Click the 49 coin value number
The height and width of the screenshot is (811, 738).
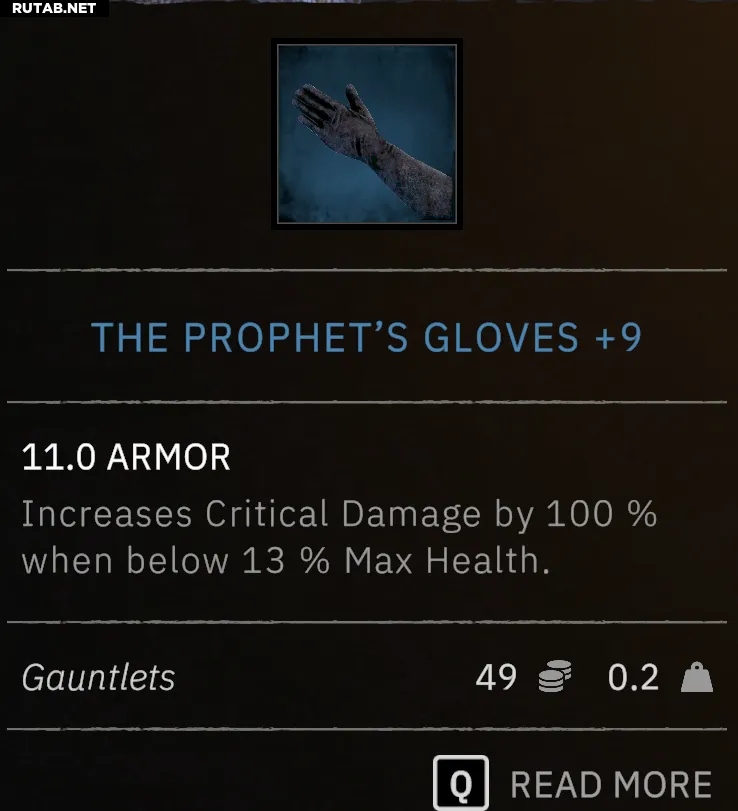pos(496,677)
